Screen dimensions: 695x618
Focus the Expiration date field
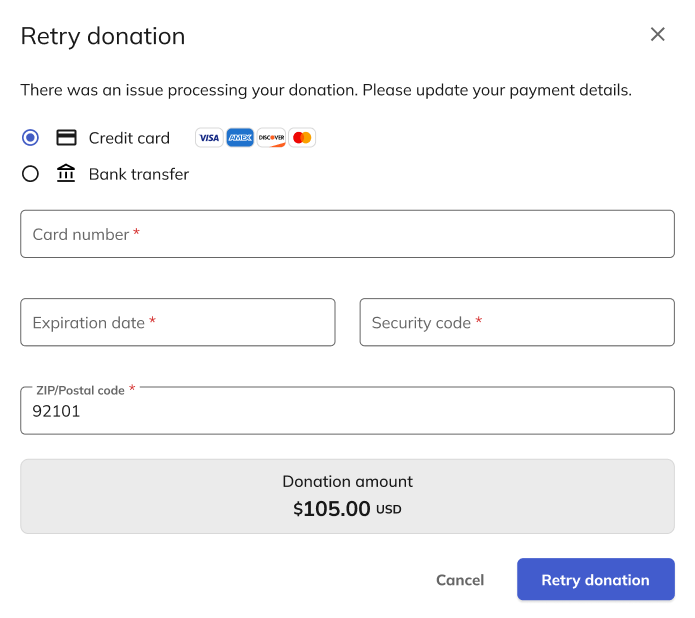tap(177, 322)
